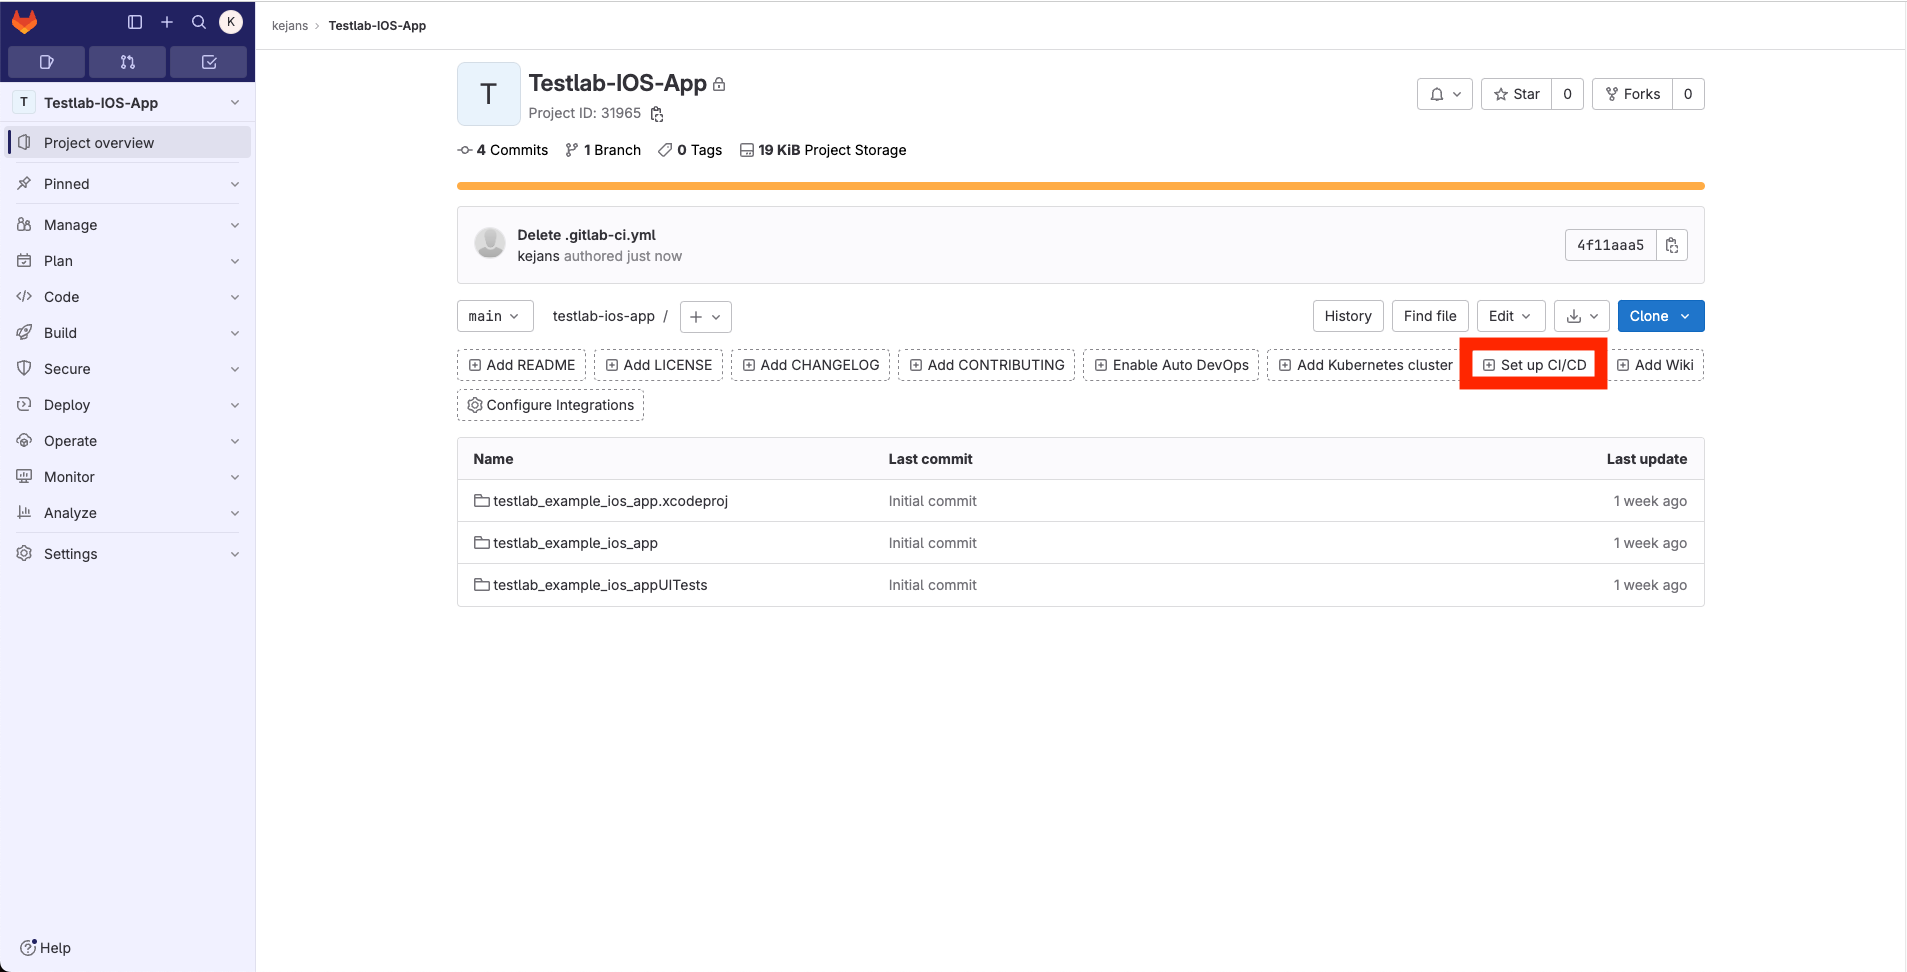Open the Delete .gitlab-ci.yml commit
Screen dimensions: 1907x972
[586, 235]
